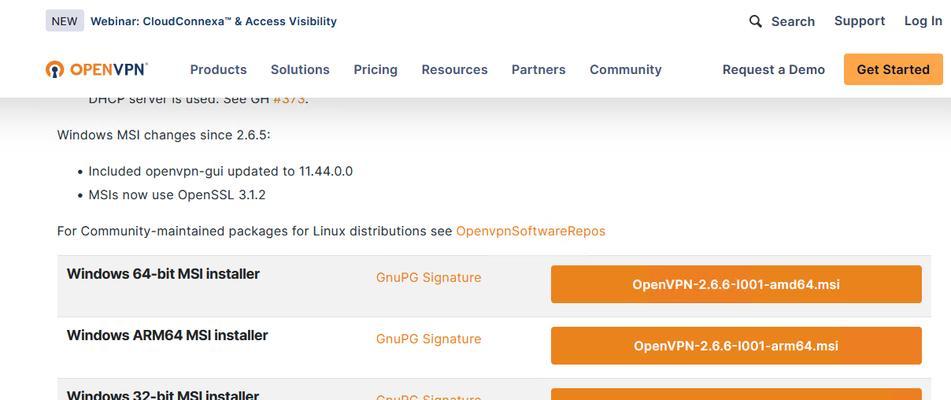The image size is (951, 400).
Task: Open the Products menu
Action: [x=218, y=69]
